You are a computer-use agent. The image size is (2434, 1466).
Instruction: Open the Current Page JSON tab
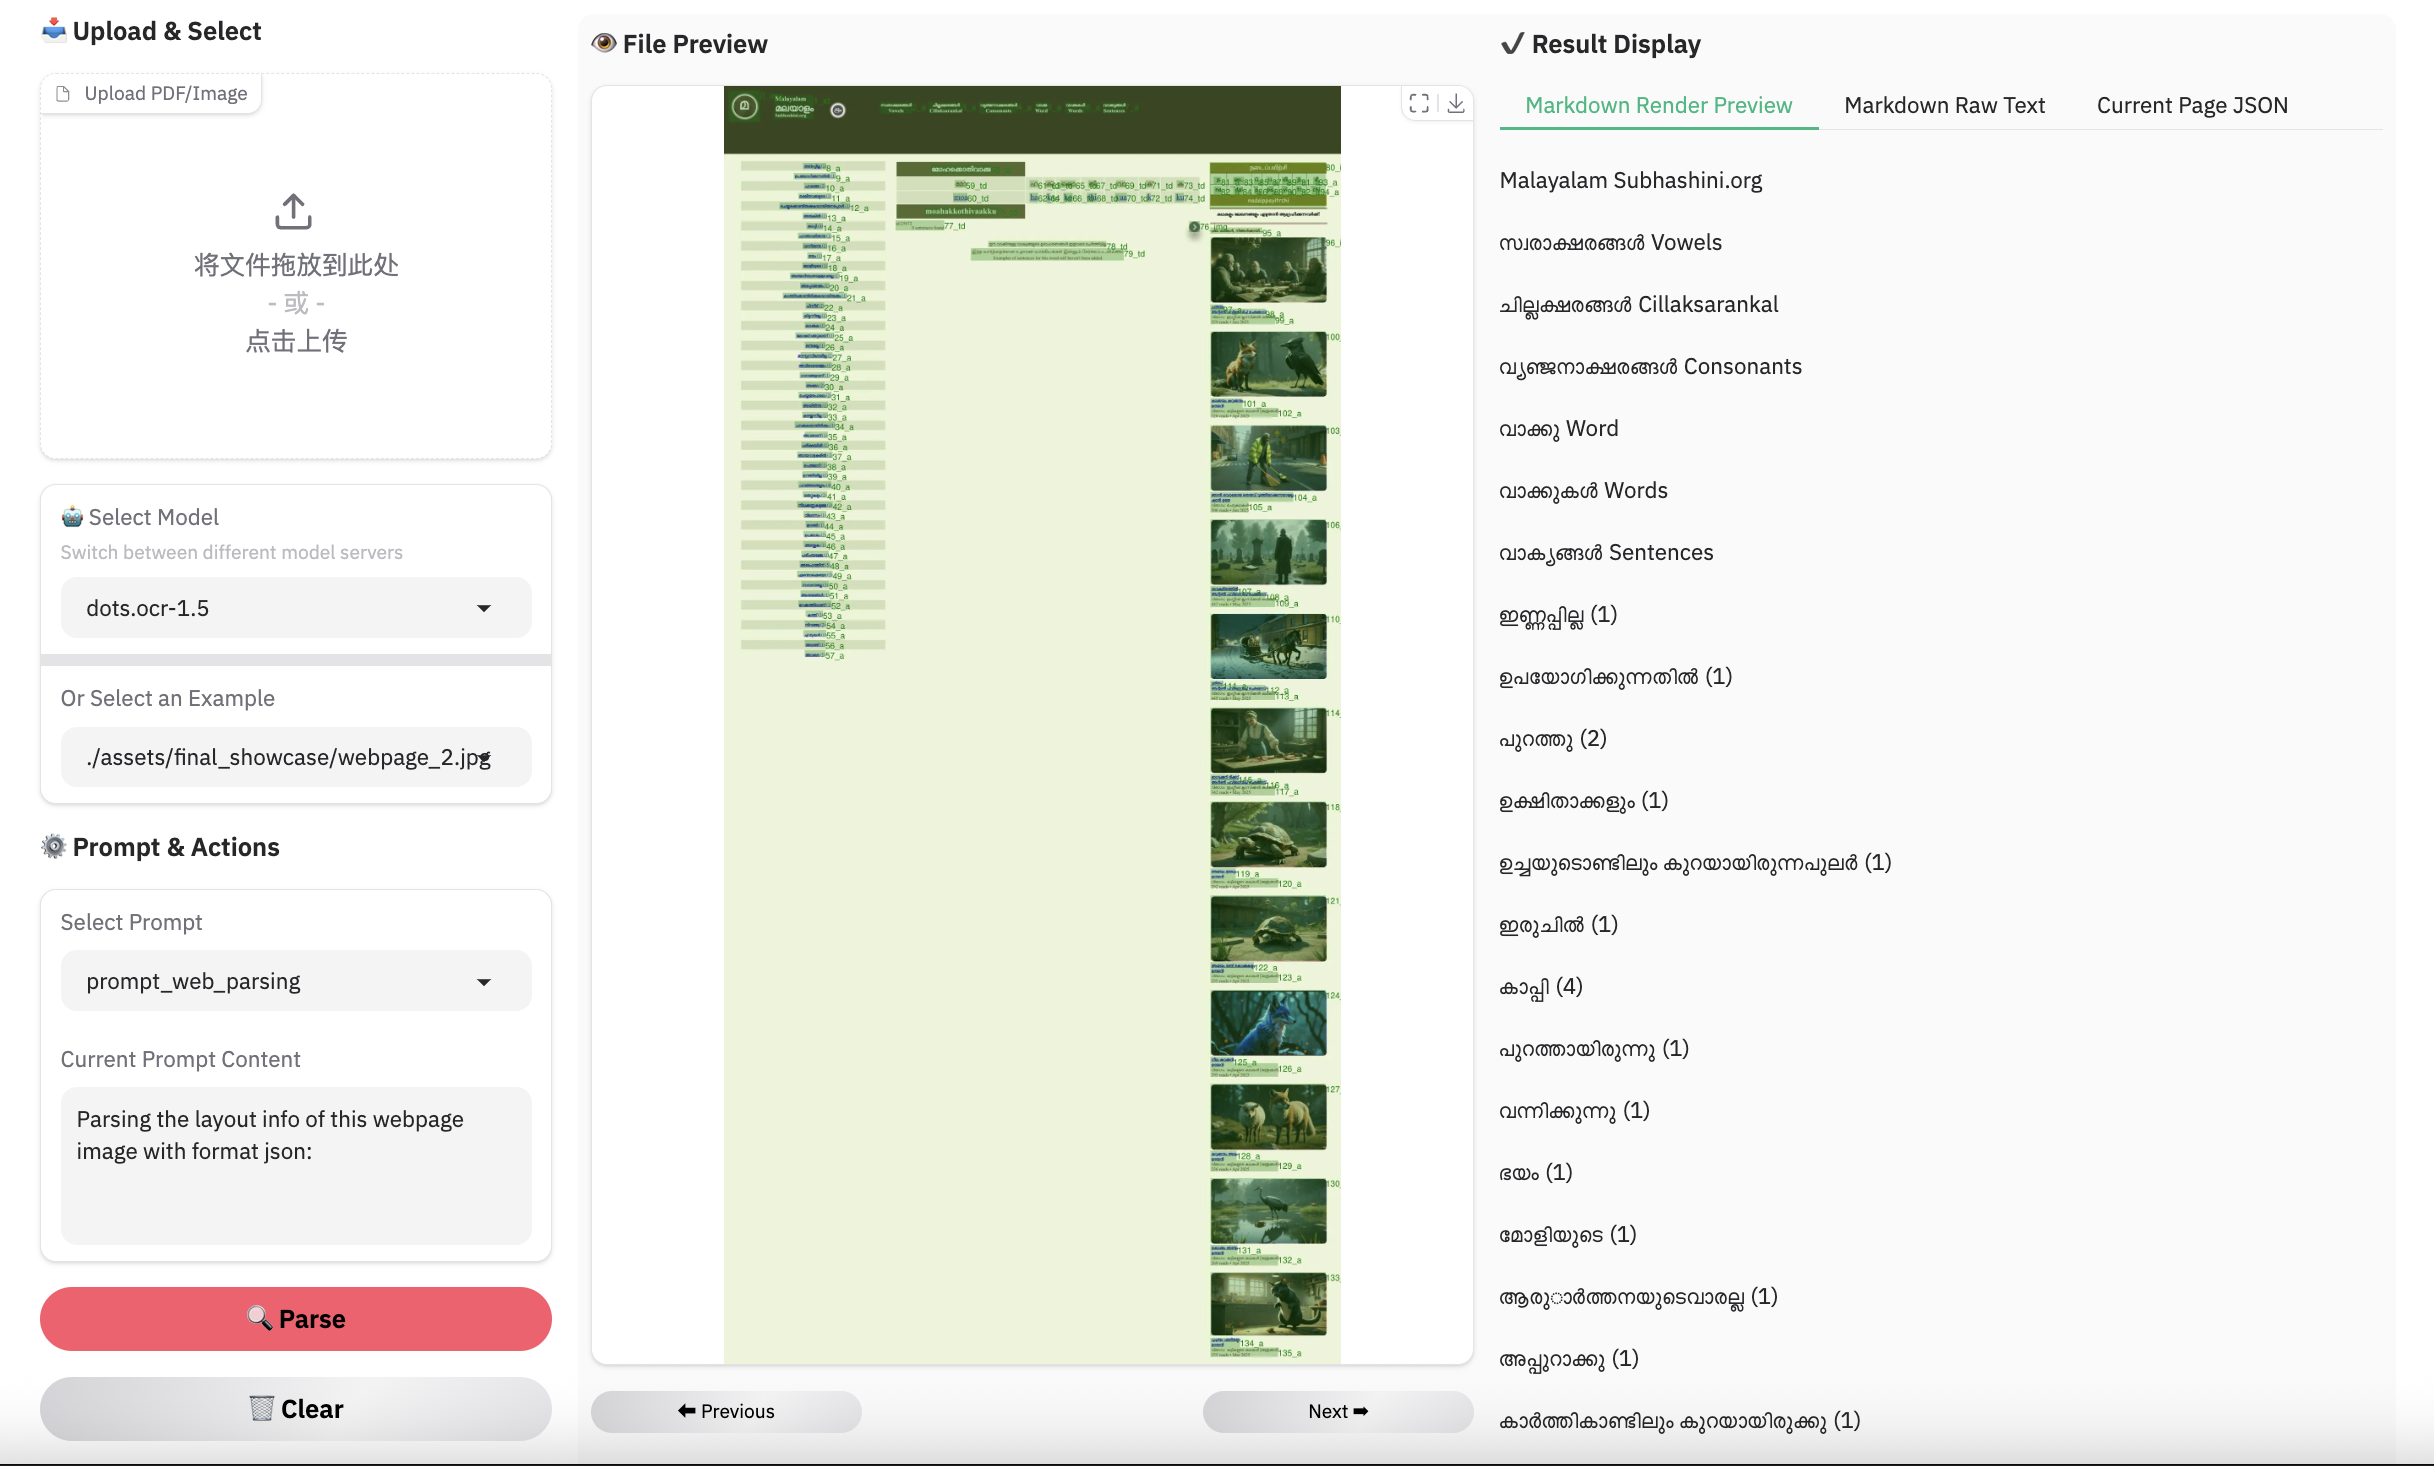tap(2192, 105)
